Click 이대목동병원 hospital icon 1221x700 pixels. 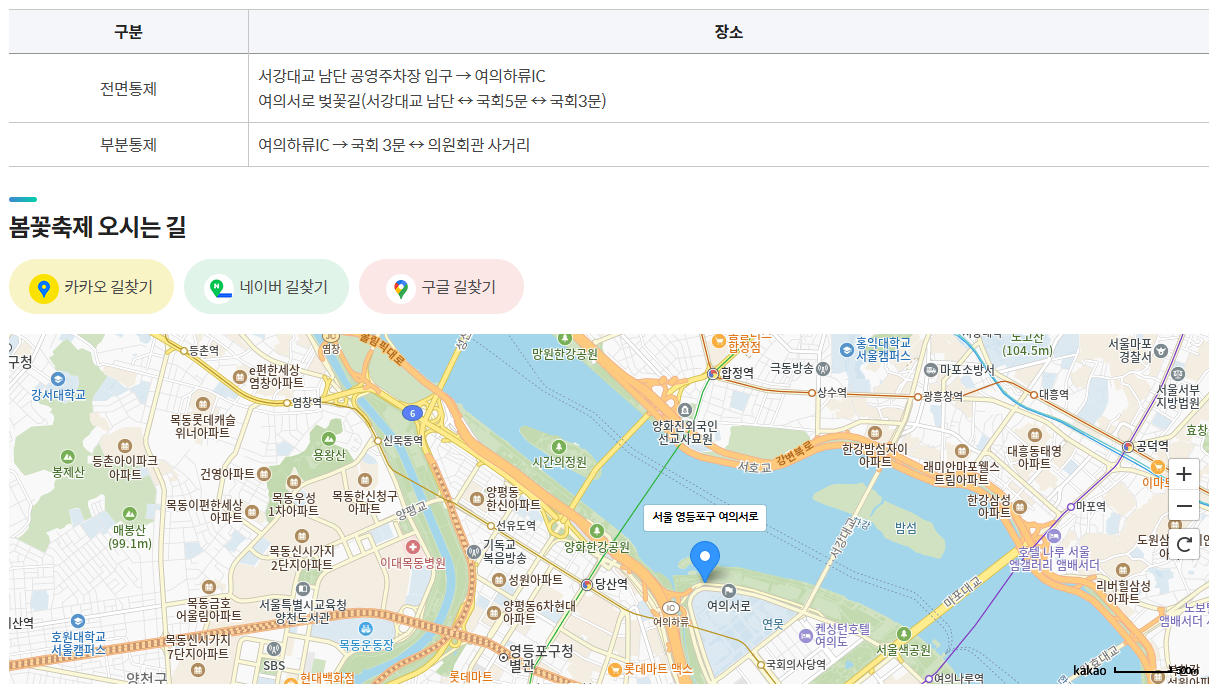tap(413, 547)
